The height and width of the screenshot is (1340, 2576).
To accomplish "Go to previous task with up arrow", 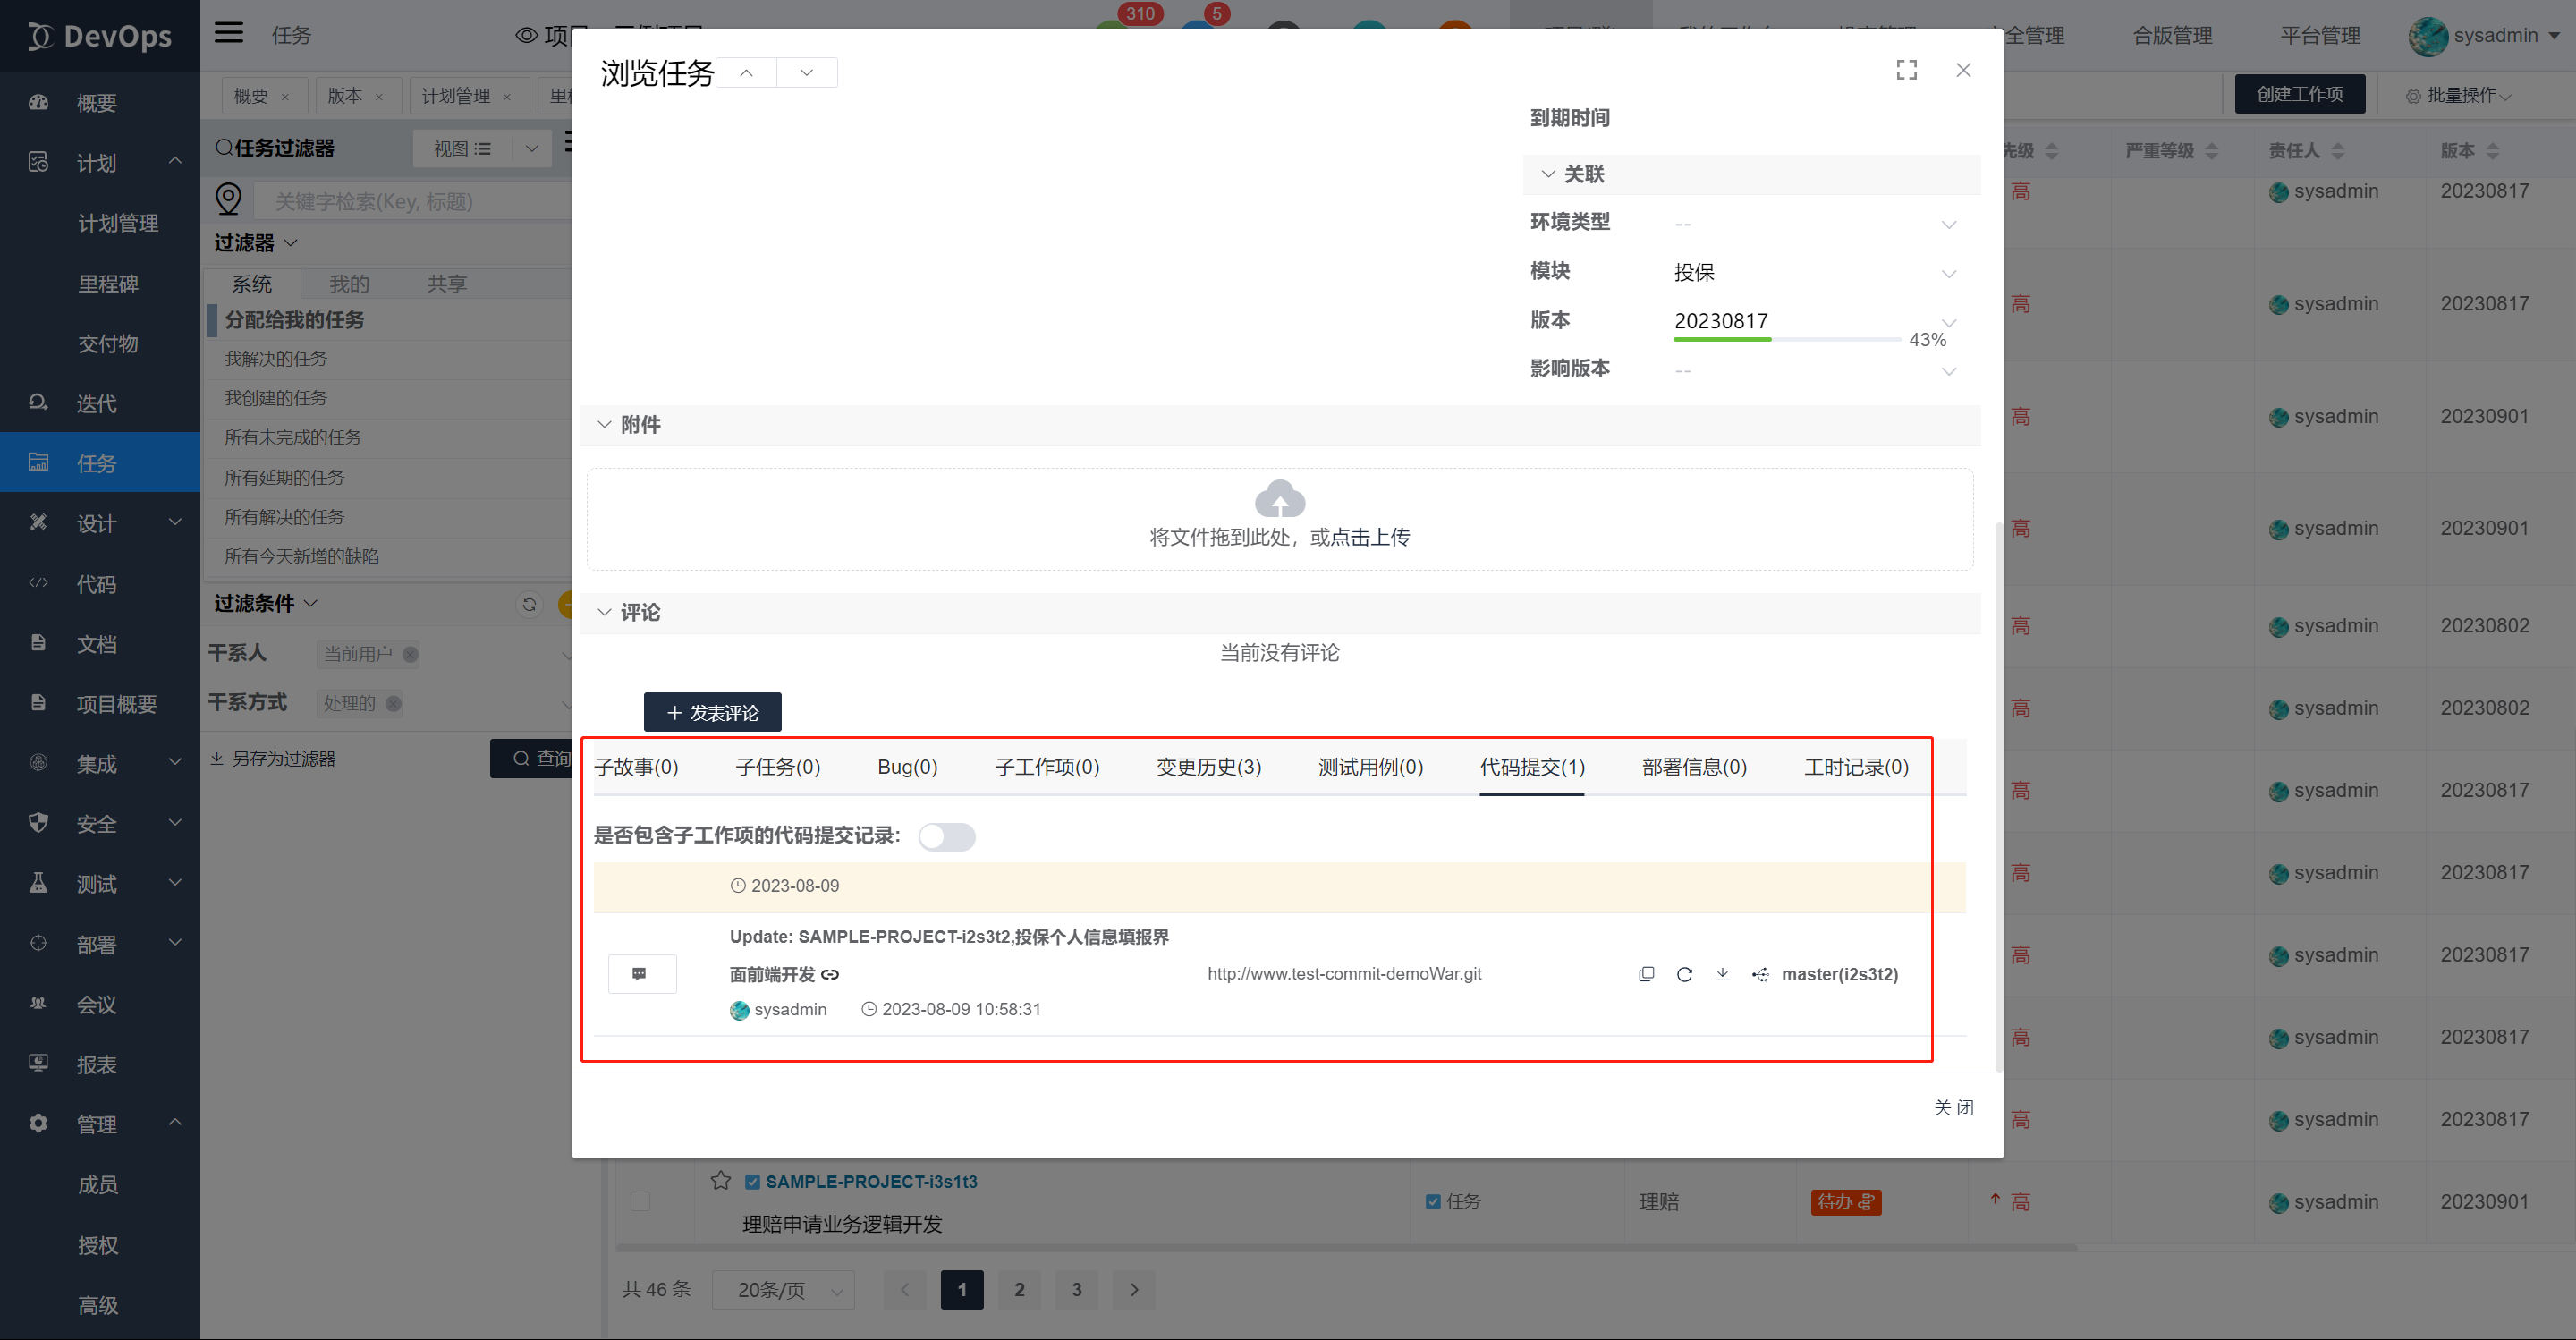I will (746, 73).
